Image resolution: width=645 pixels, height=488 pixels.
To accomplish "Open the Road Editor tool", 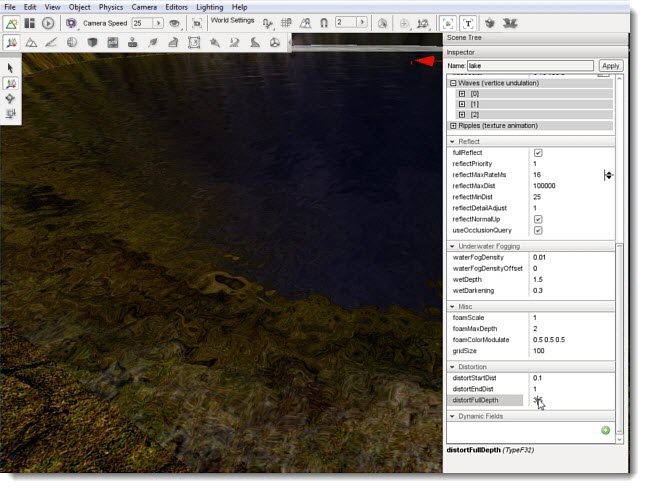I will pyautogui.click(x=255, y=42).
